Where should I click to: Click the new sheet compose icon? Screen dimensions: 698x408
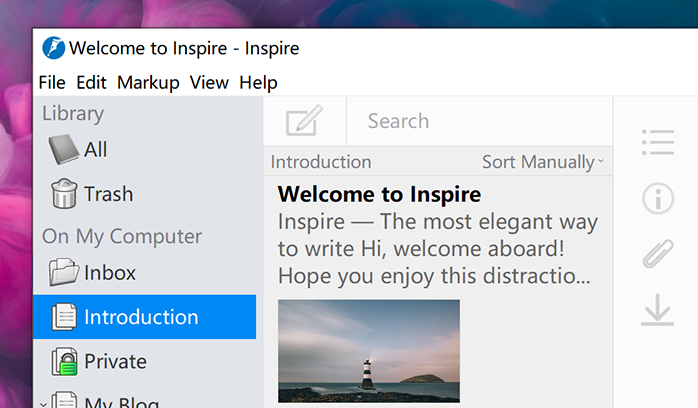[x=304, y=121]
